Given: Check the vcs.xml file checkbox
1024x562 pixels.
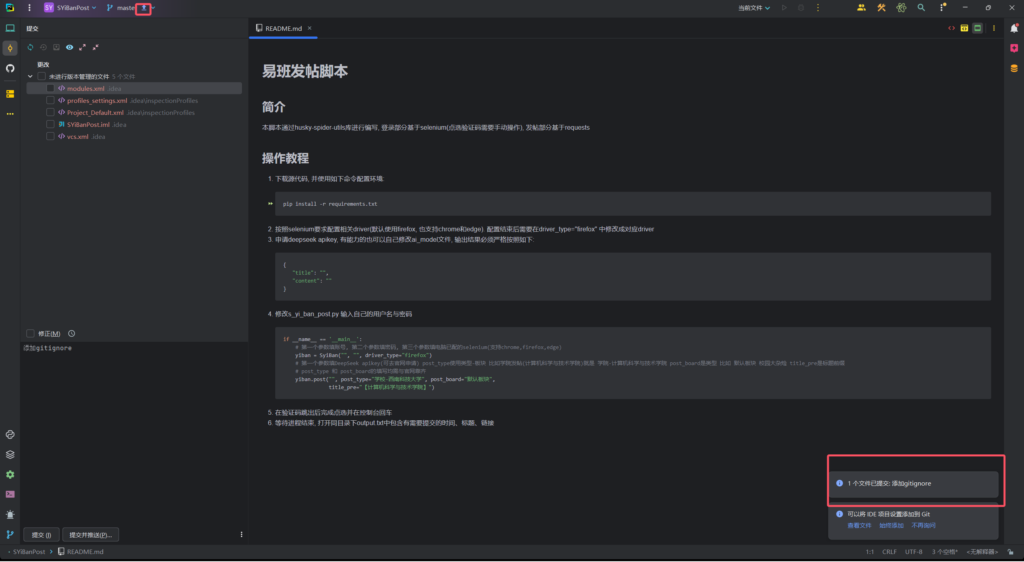Looking at the screenshot, I should (50, 136).
